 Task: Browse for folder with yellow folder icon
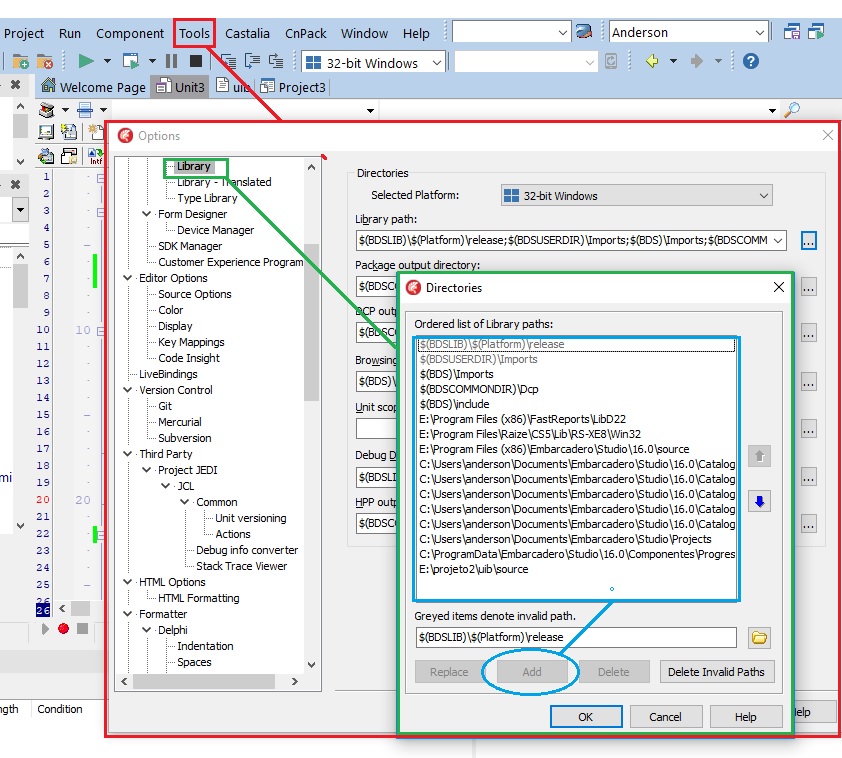click(x=759, y=638)
